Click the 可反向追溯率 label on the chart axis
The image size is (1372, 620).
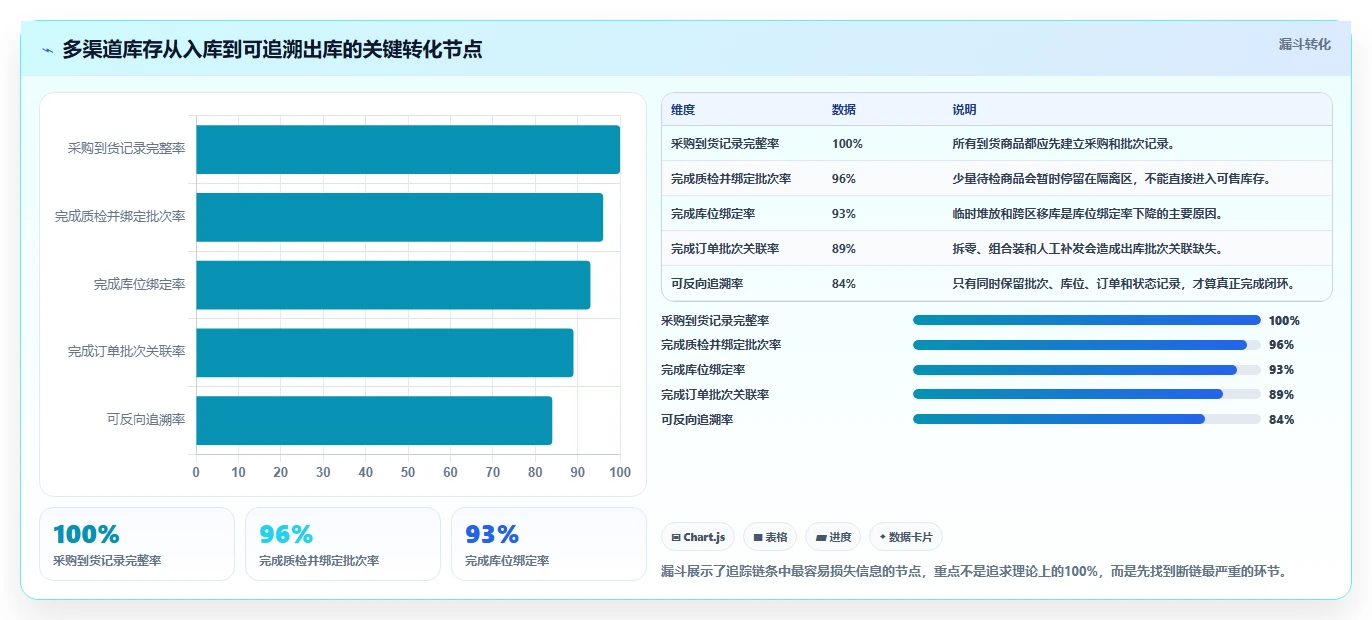146,420
